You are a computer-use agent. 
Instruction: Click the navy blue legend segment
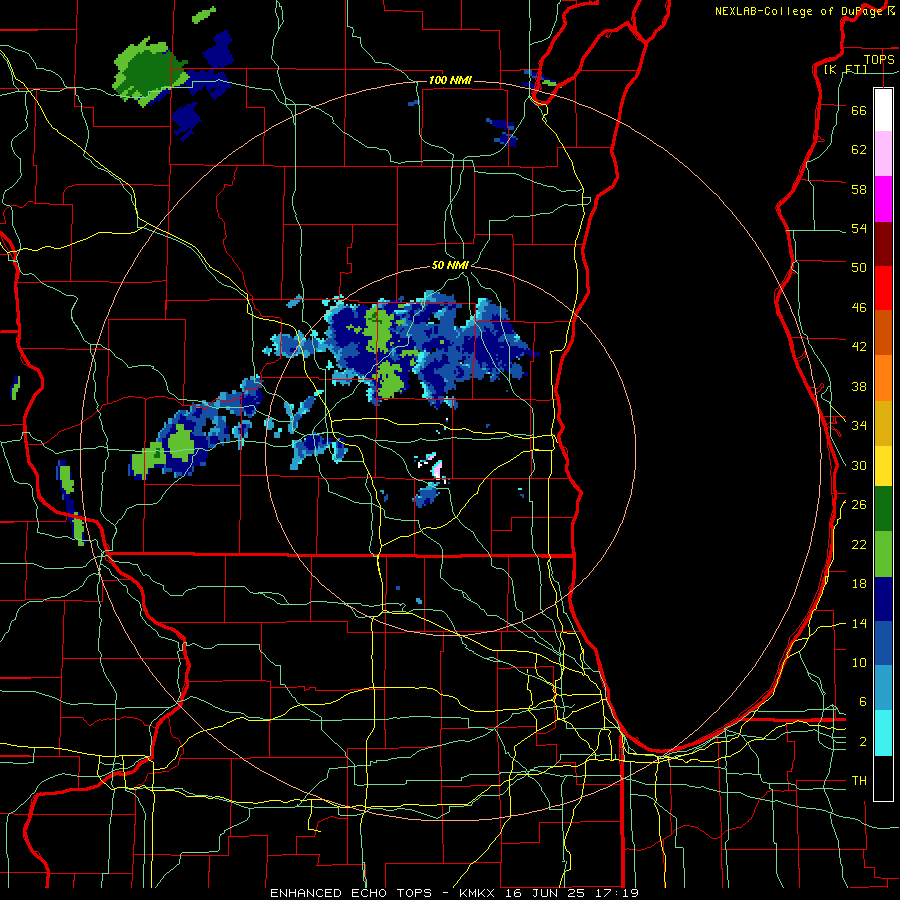pyautogui.click(x=883, y=599)
